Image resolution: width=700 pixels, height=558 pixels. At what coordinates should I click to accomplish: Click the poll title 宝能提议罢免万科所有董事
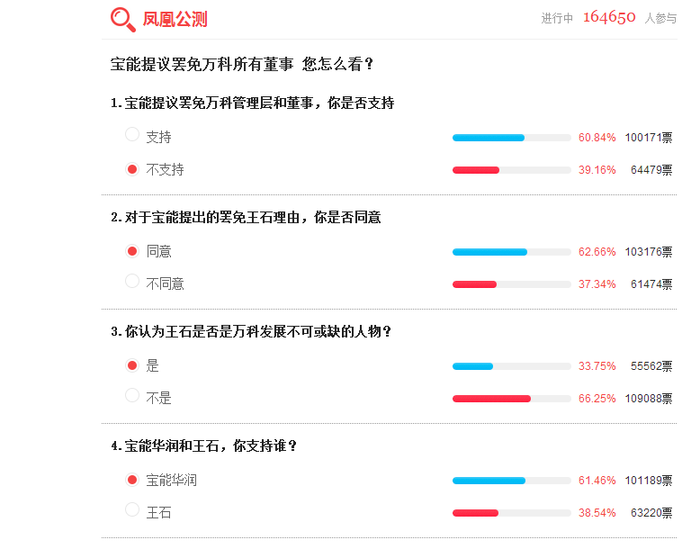pos(202,64)
